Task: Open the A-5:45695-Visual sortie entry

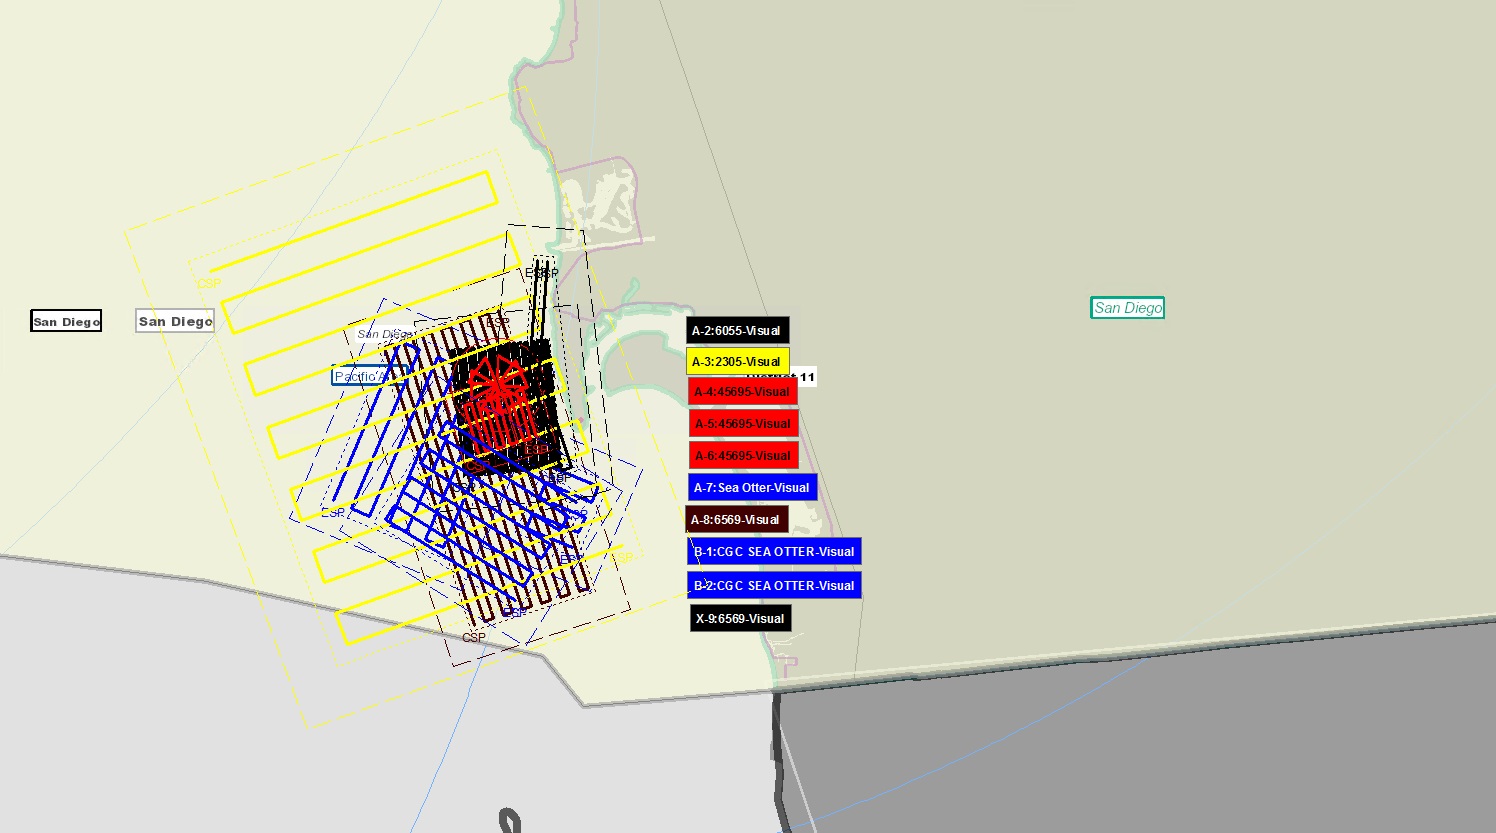Action: coord(742,423)
